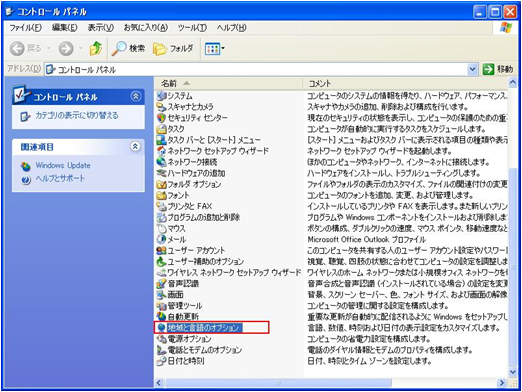Select 地域と言語のオプション globe icon

coord(162,328)
